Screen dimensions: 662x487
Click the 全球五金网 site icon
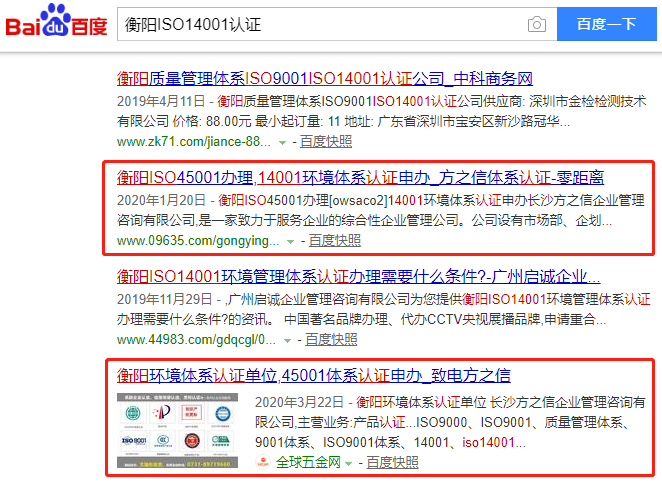(263, 462)
